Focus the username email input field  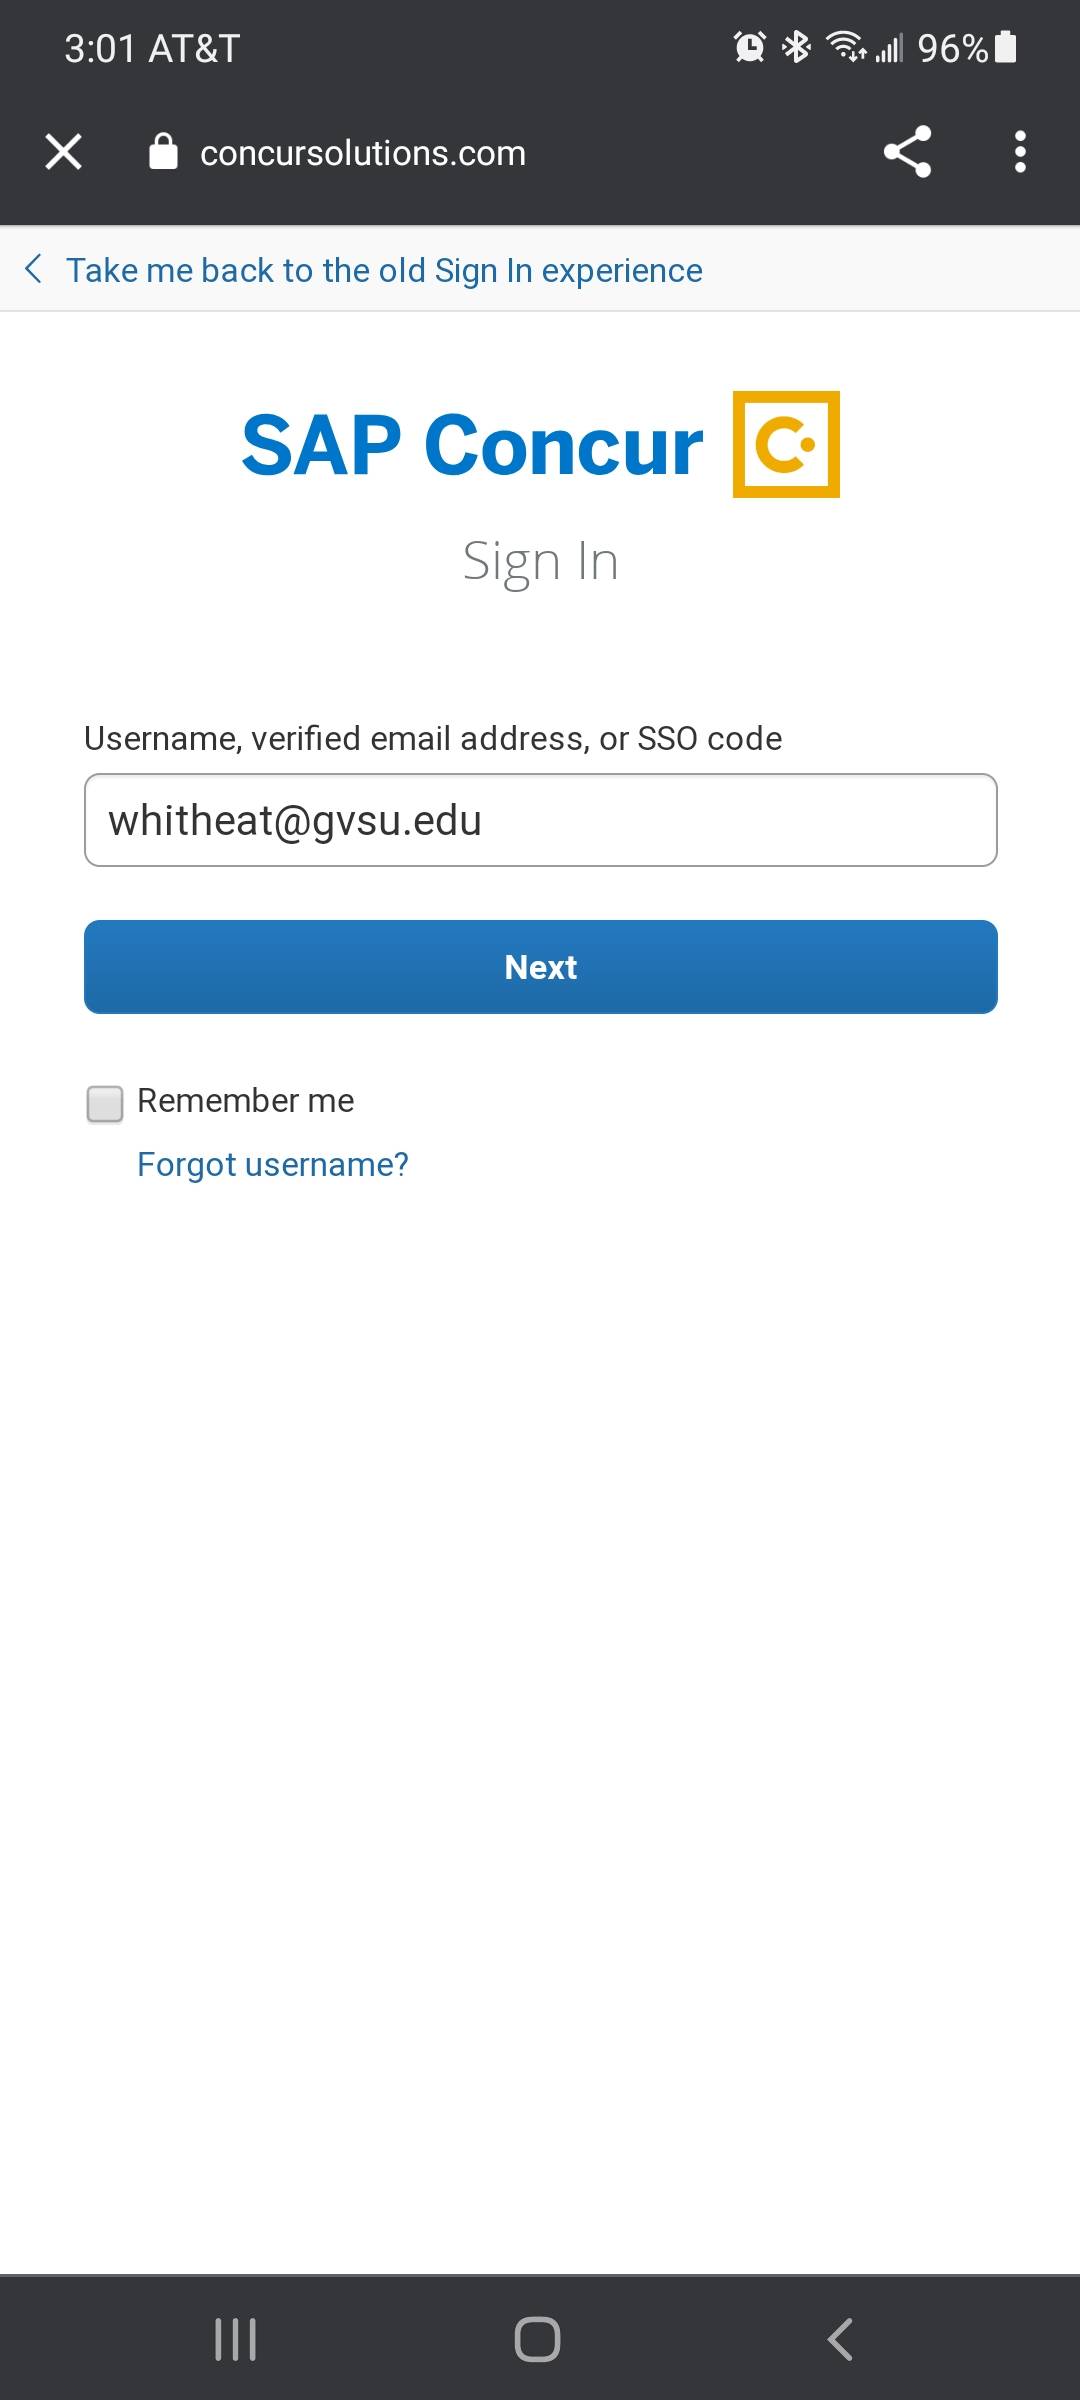pyautogui.click(x=540, y=820)
